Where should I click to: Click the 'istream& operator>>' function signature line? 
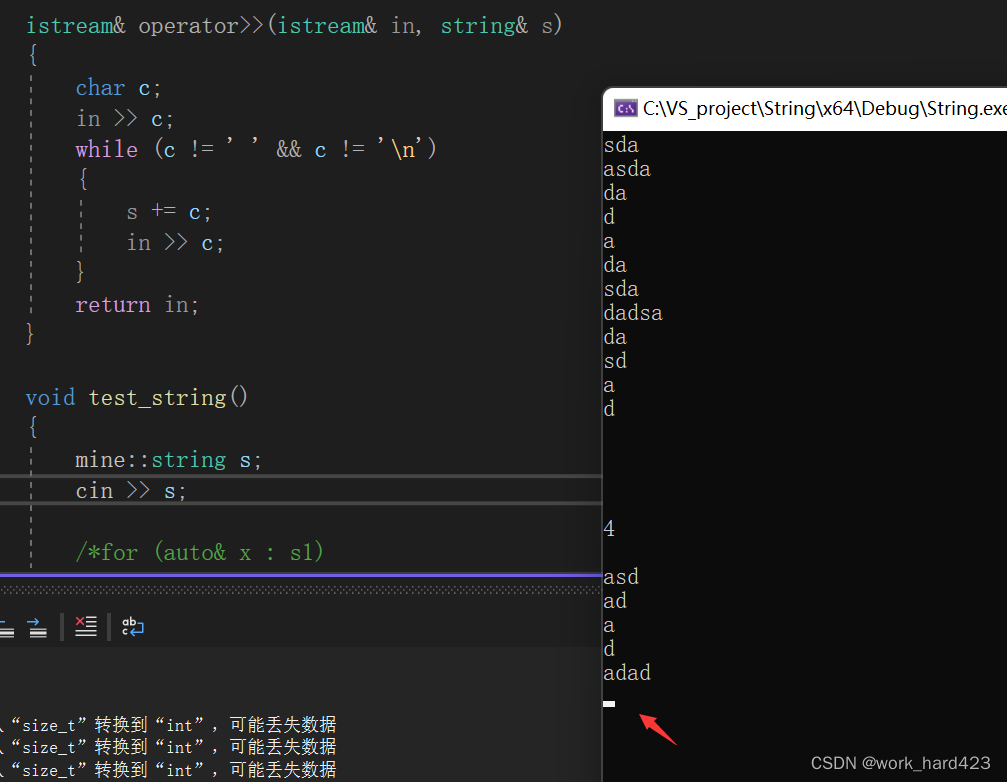point(294,26)
